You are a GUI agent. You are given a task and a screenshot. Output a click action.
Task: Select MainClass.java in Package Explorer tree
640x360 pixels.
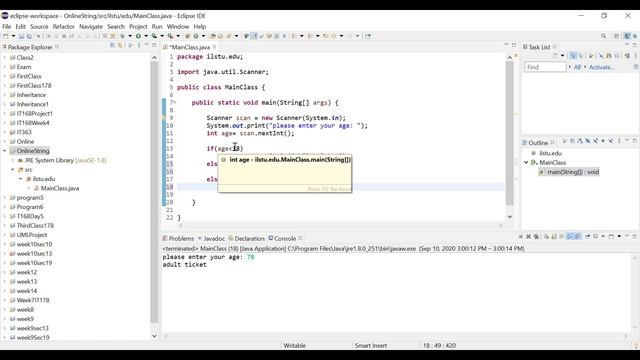coord(60,188)
